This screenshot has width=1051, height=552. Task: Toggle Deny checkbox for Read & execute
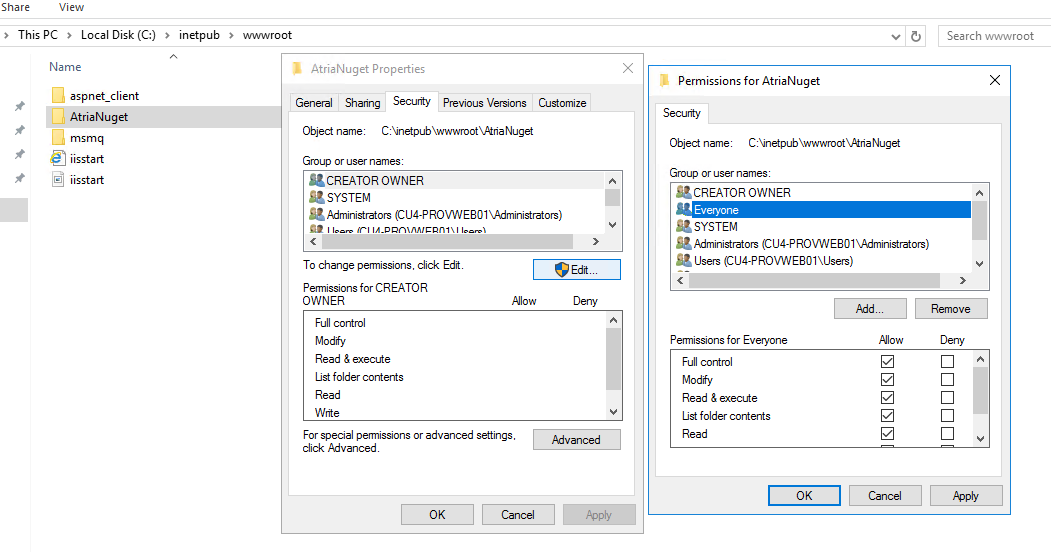[x=947, y=398]
